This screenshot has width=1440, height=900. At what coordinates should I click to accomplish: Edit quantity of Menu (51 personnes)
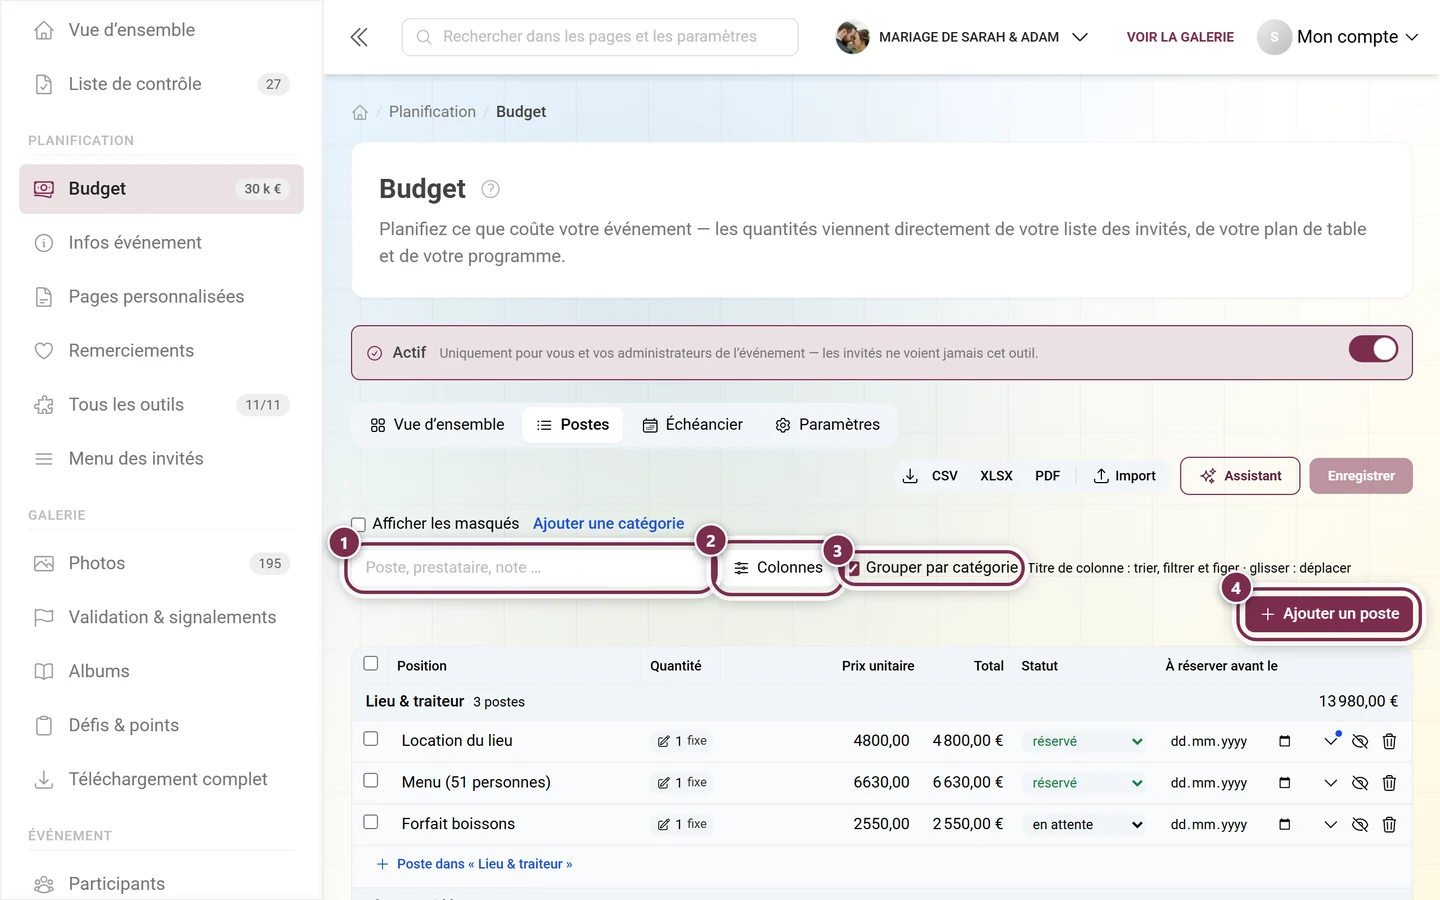[663, 783]
